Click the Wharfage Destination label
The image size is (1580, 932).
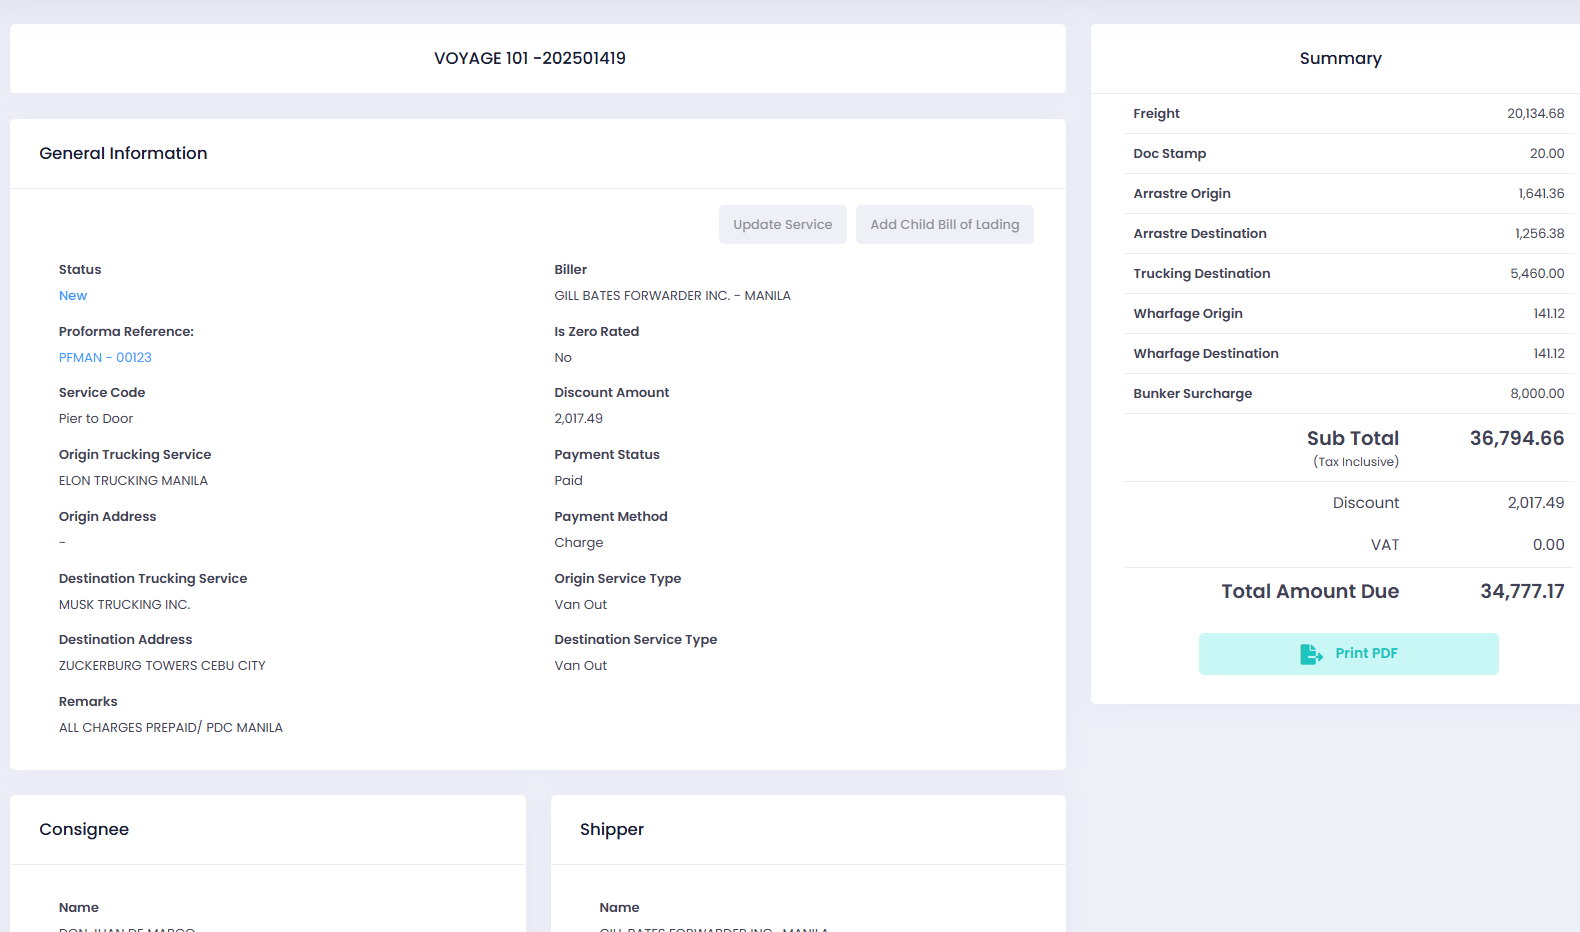click(1206, 354)
